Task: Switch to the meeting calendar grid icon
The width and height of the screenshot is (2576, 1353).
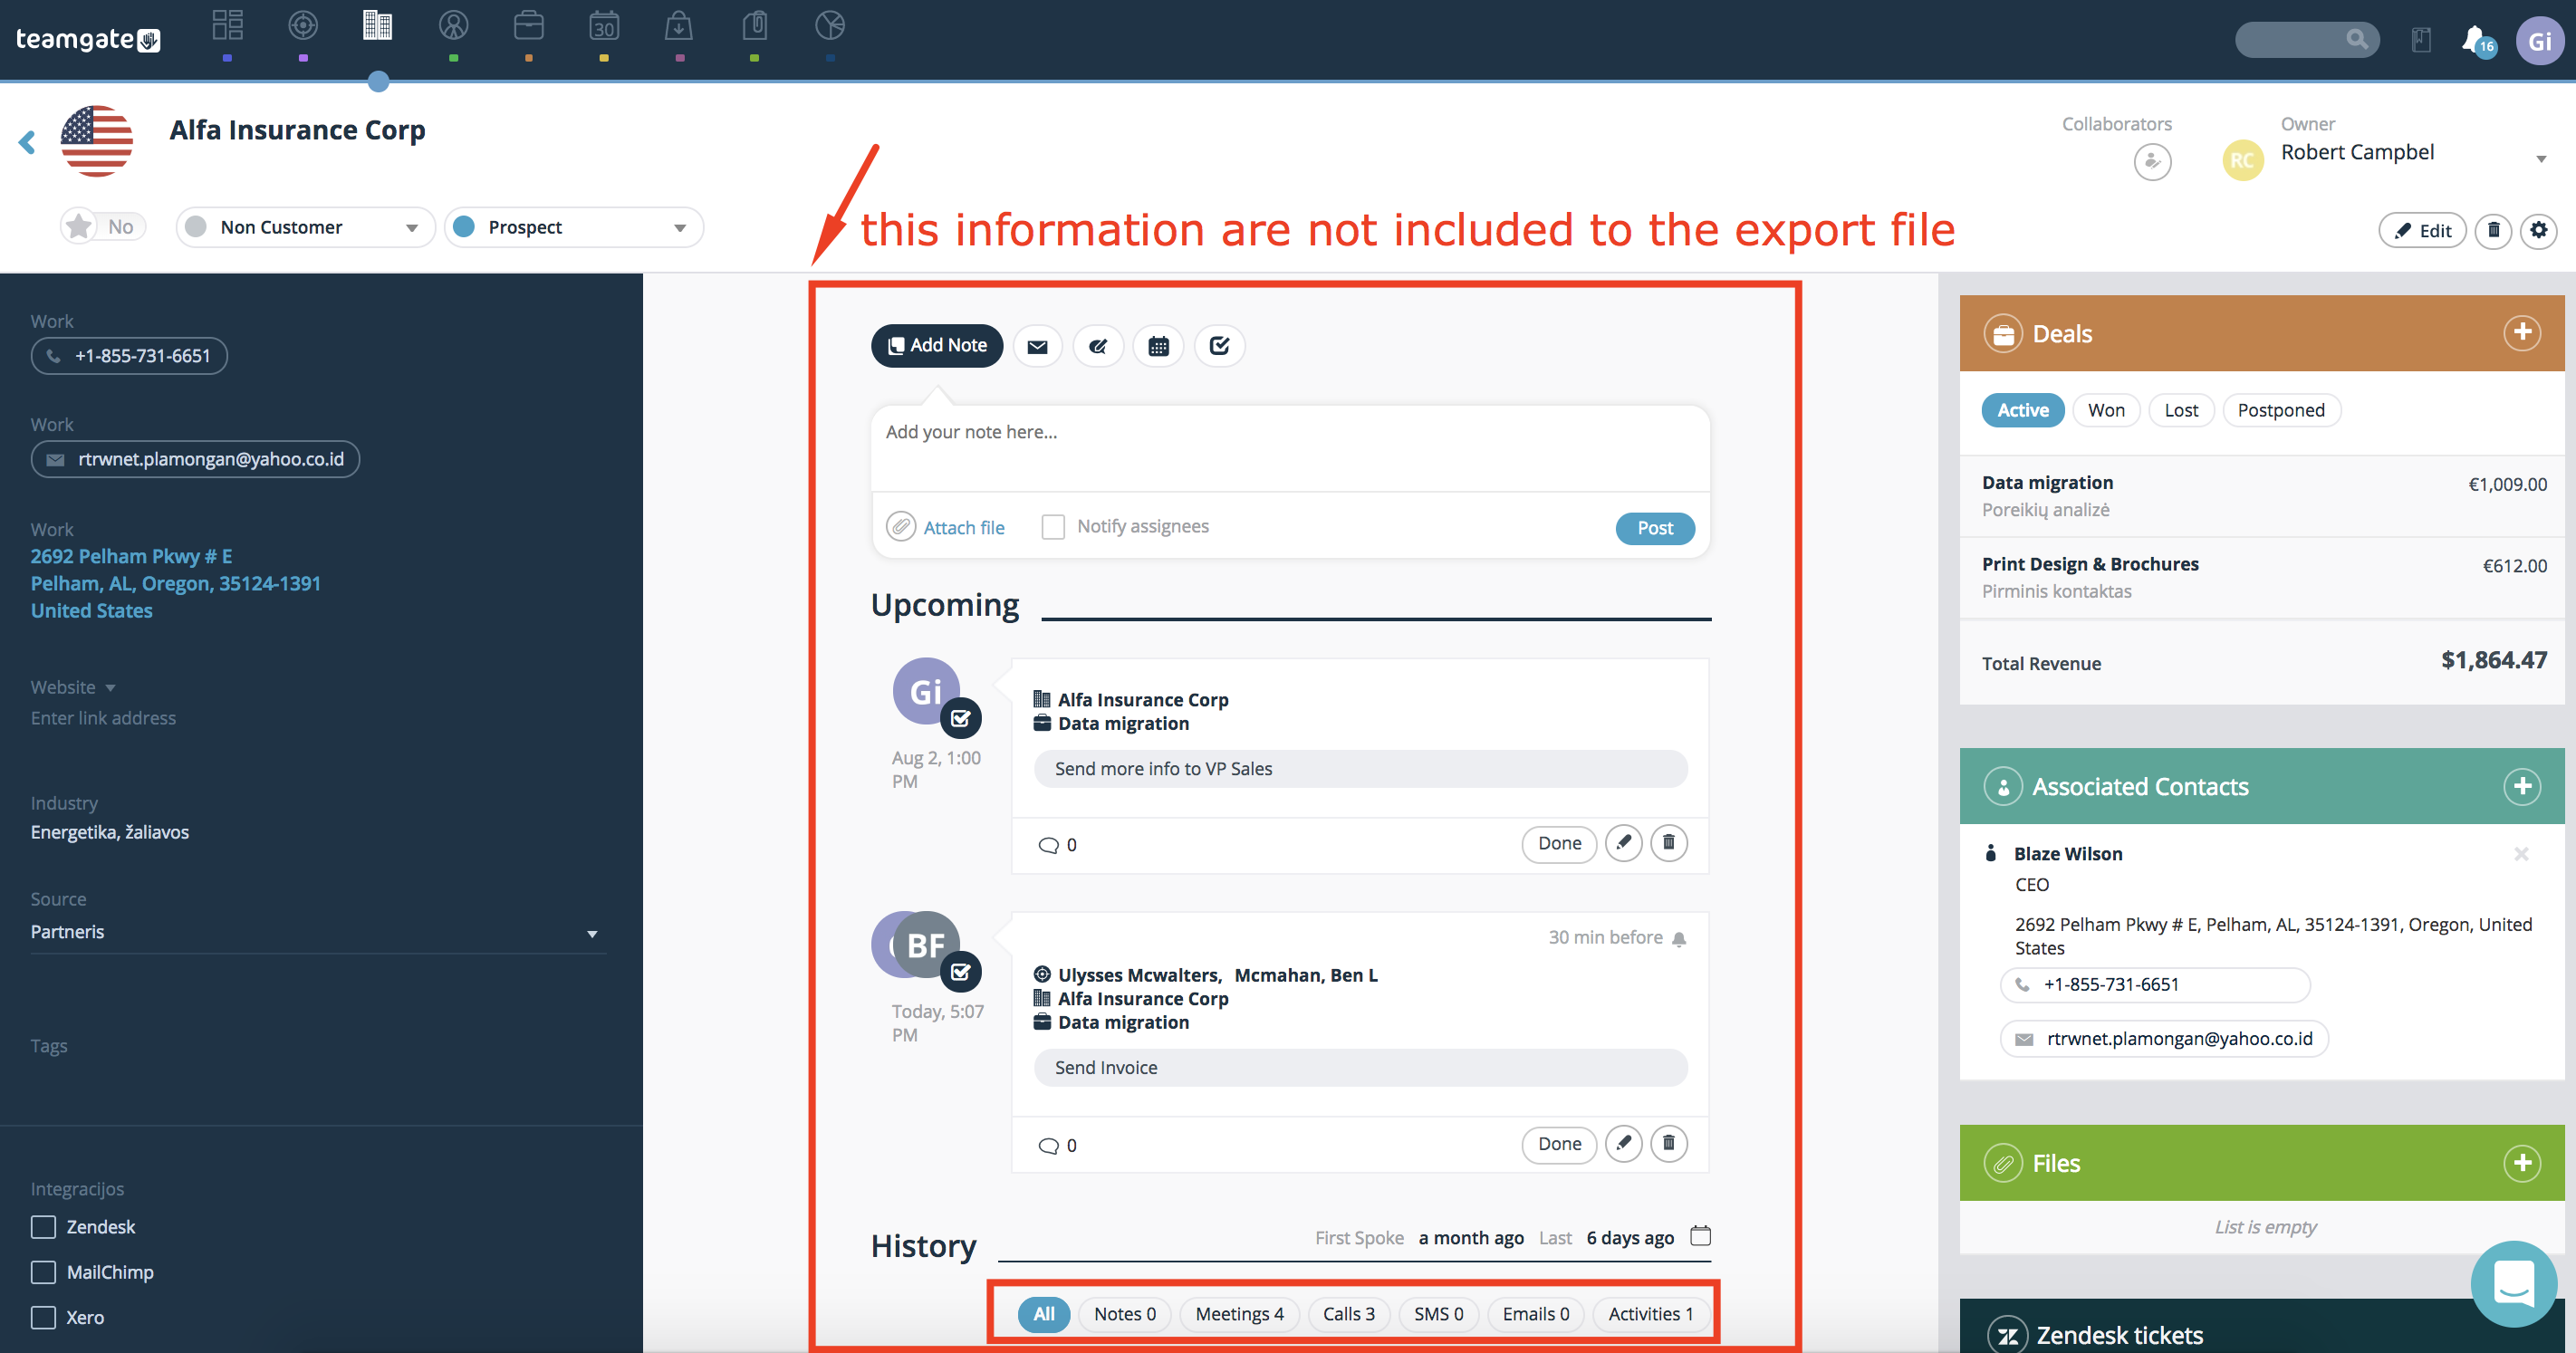Action: pos(1158,346)
